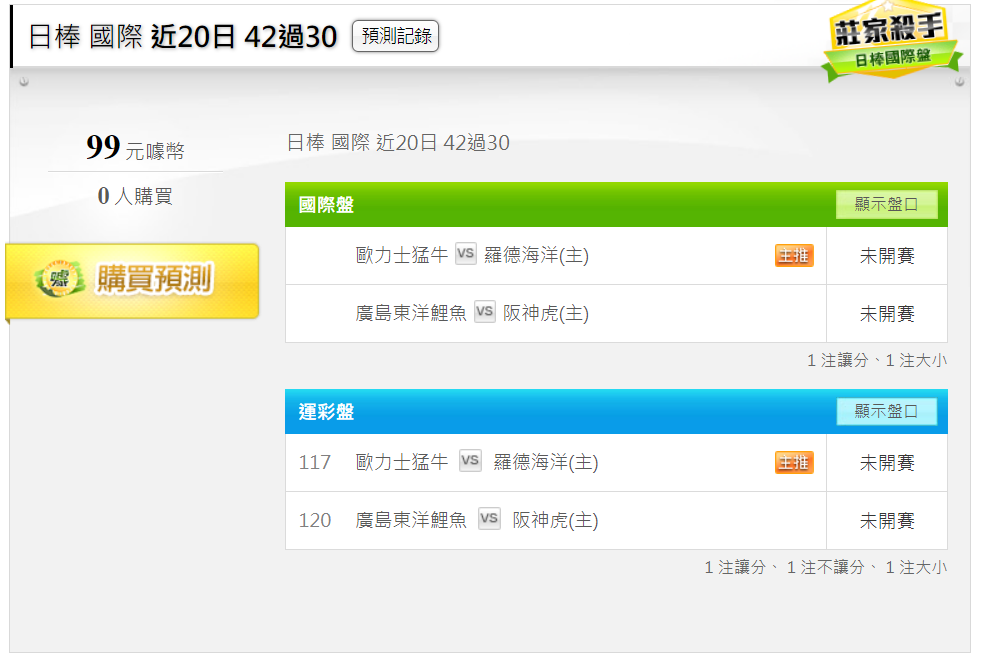Toggle 顯示盤口 in the 運彩盤 header
Image resolution: width=981 pixels, height=667 pixels.
887,411
